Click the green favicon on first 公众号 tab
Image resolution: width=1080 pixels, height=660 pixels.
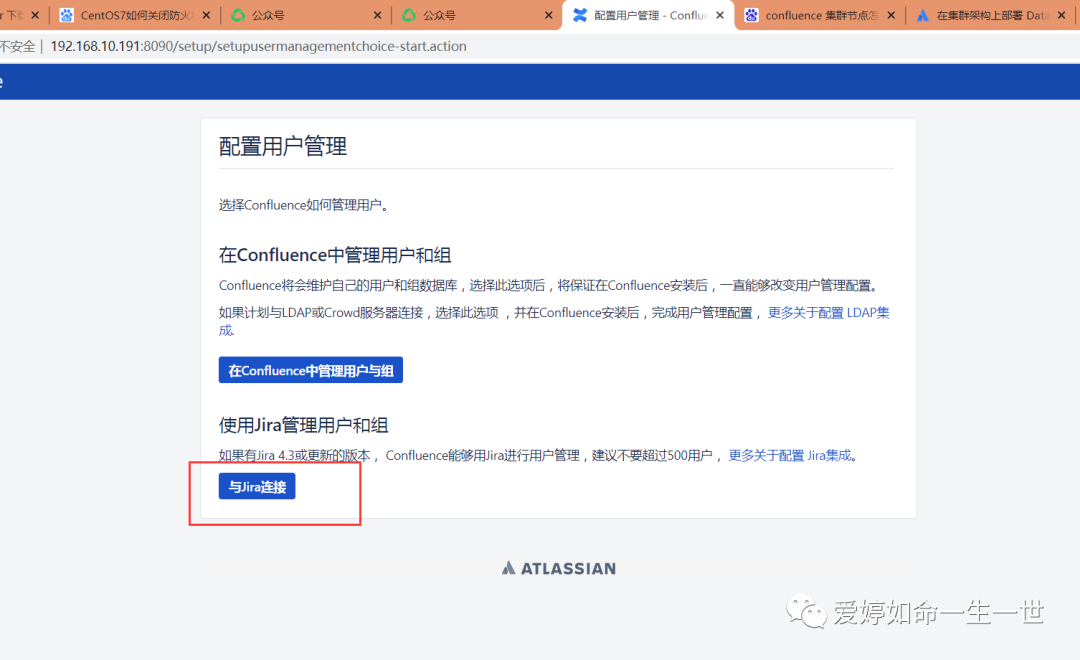pos(238,15)
